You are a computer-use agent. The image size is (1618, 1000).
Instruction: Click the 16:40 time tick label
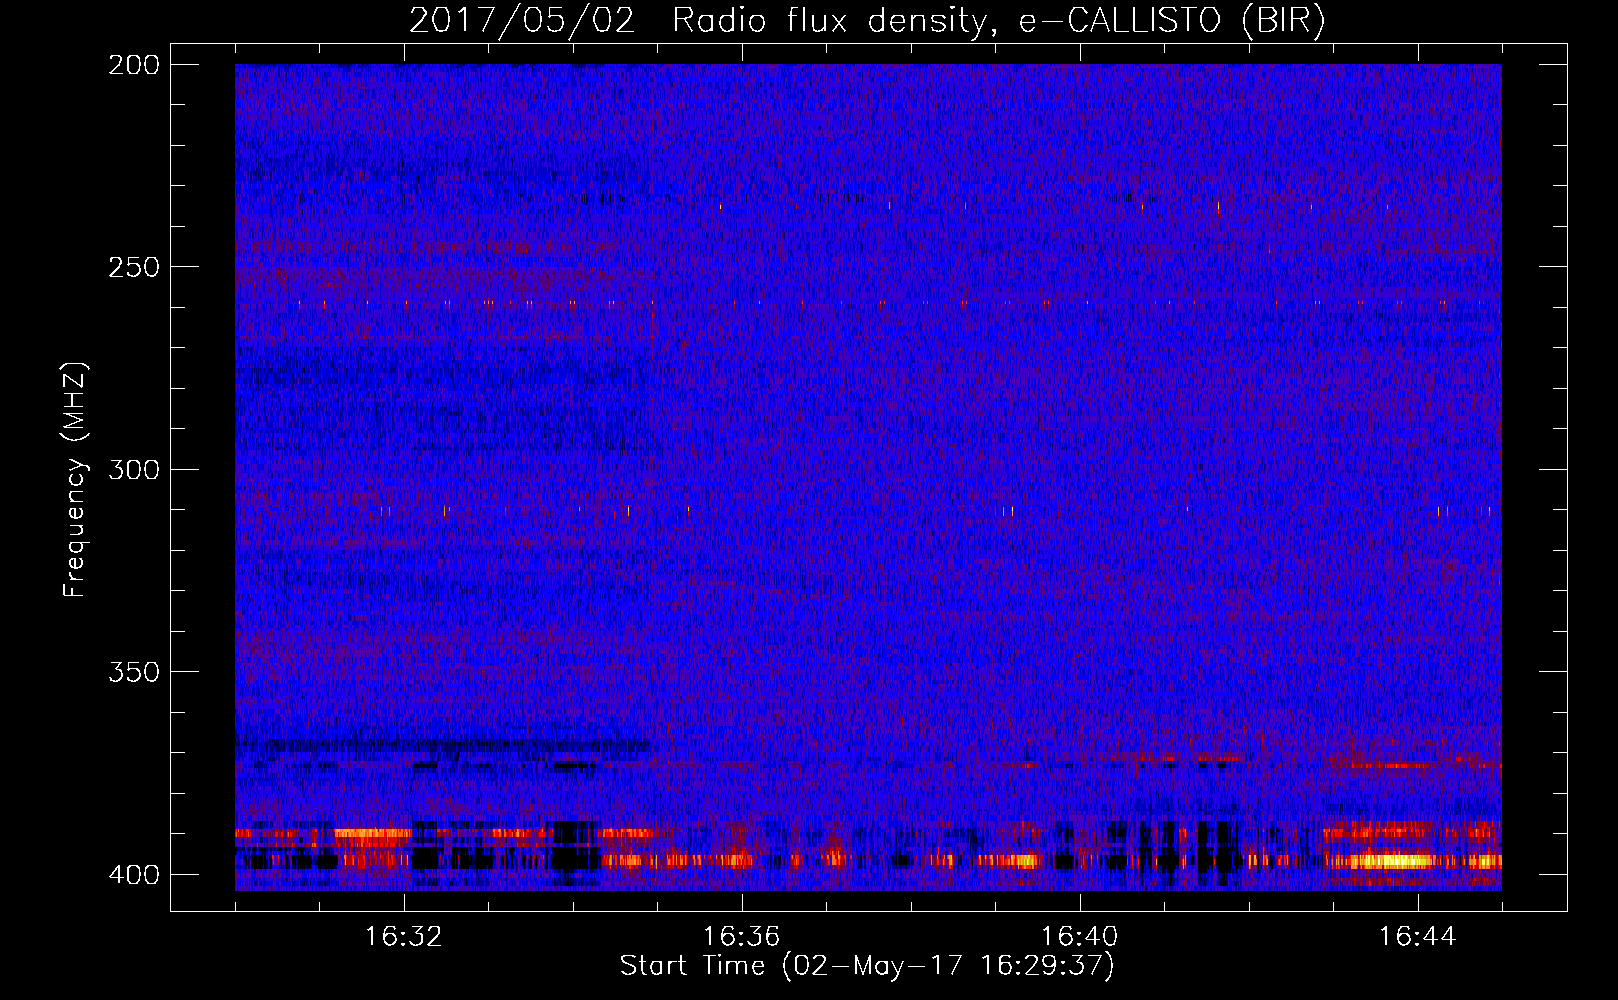click(x=1080, y=937)
